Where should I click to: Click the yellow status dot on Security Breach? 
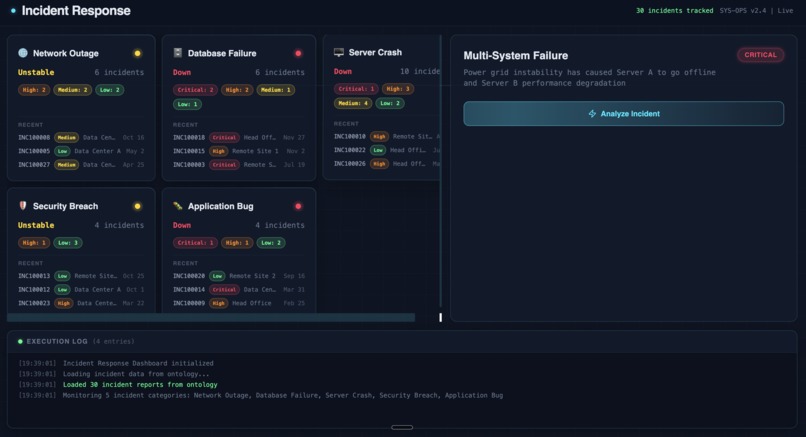tap(137, 206)
